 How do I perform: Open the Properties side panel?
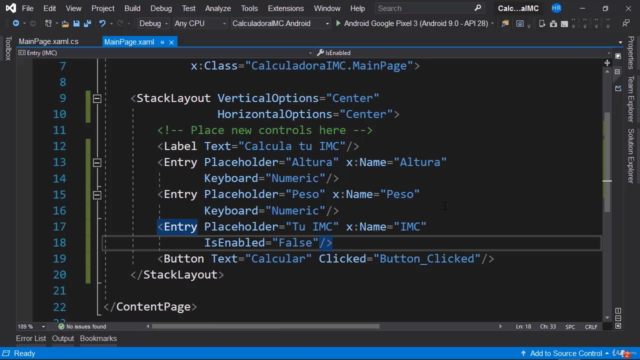pyautogui.click(x=631, y=53)
